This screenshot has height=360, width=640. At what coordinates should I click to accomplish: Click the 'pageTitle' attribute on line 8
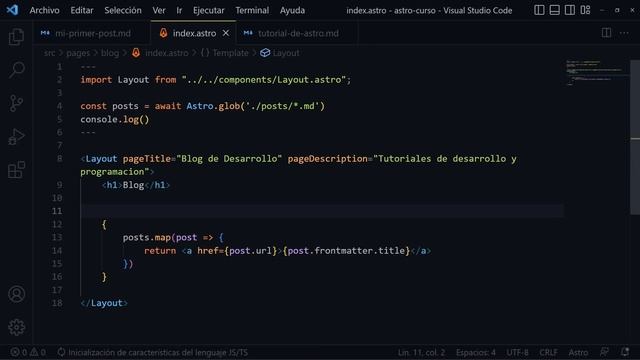click(147, 158)
